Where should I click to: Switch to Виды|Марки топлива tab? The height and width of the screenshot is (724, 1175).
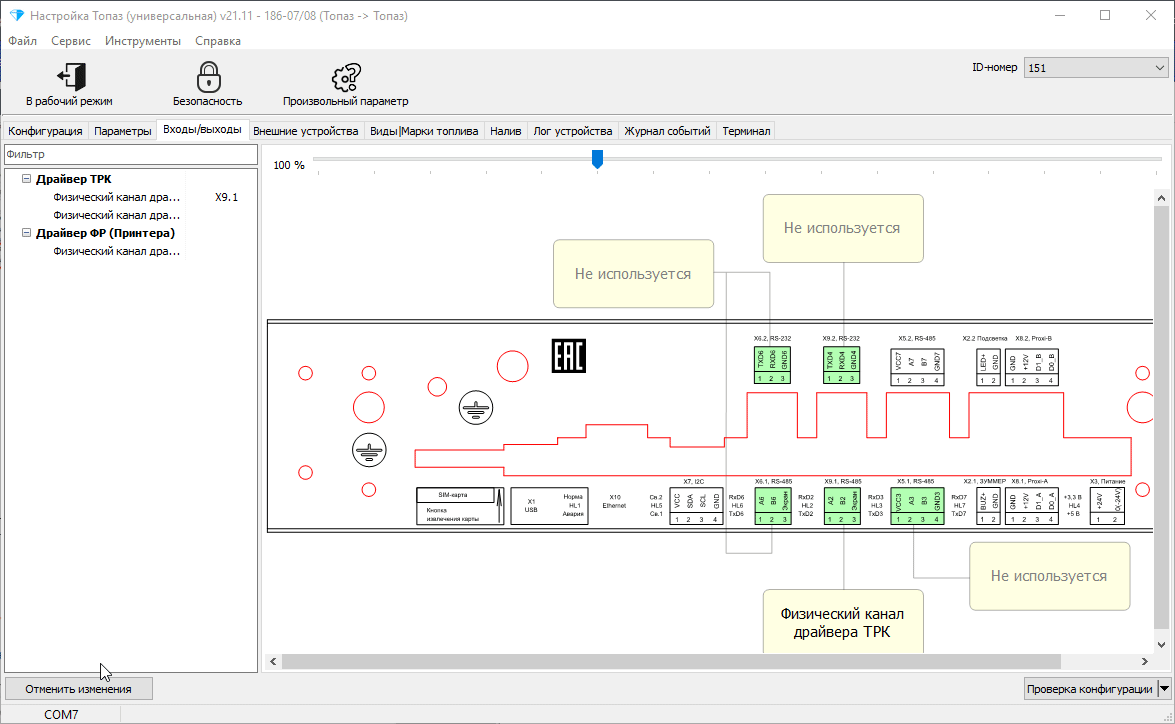click(x=423, y=130)
